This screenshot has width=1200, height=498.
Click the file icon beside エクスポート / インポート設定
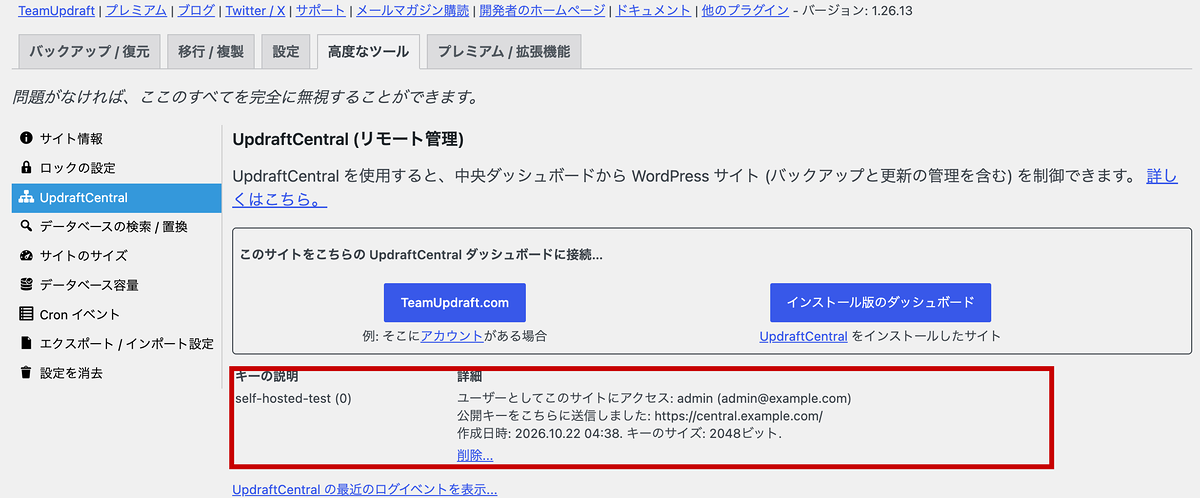click(26, 343)
